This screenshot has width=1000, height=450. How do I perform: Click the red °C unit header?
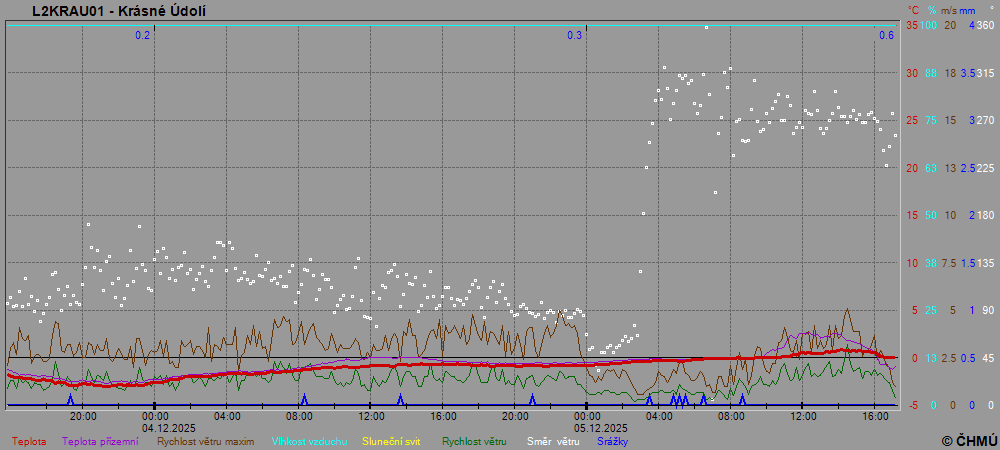(913, 10)
